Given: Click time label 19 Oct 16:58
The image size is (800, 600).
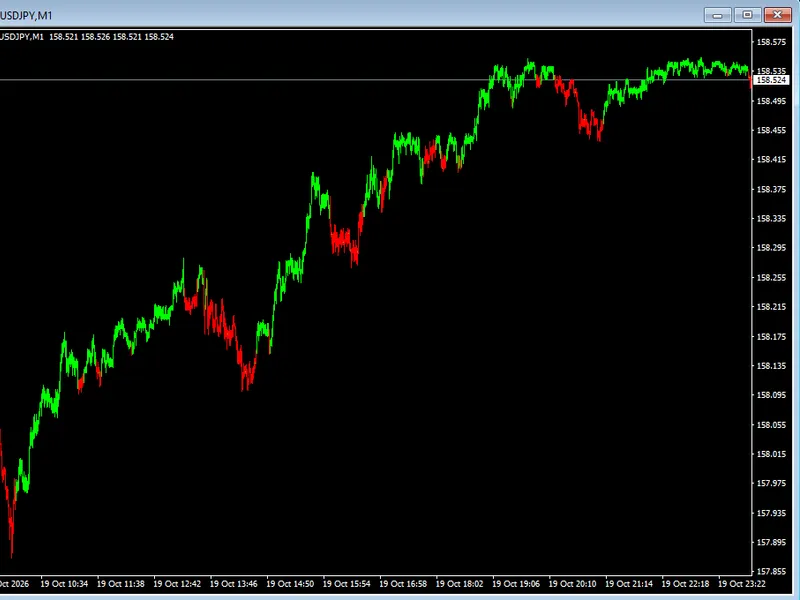Looking at the screenshot, I should (403, 584).
